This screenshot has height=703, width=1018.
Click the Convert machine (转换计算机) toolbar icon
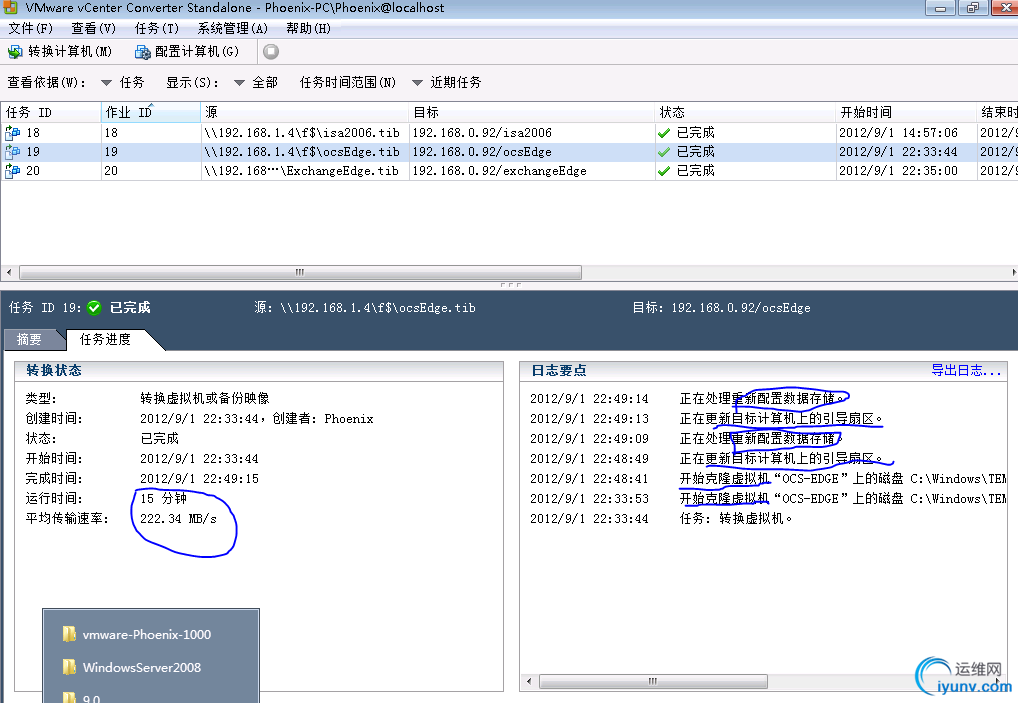pyautogui.click(x=14, y=51)
